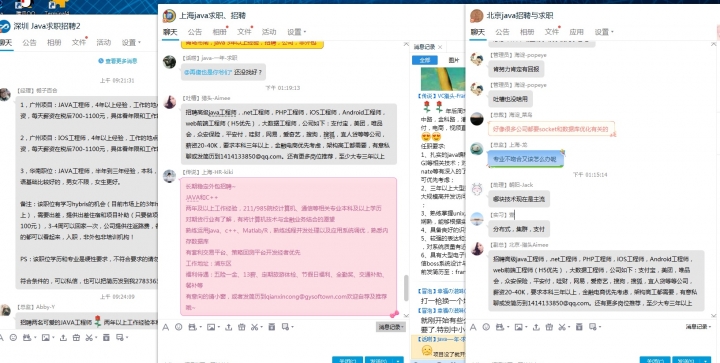The image size is (720, 363).
Task: Click avatar of 上海-龙 in the Beijing chat
Action: tap(477, 148)
